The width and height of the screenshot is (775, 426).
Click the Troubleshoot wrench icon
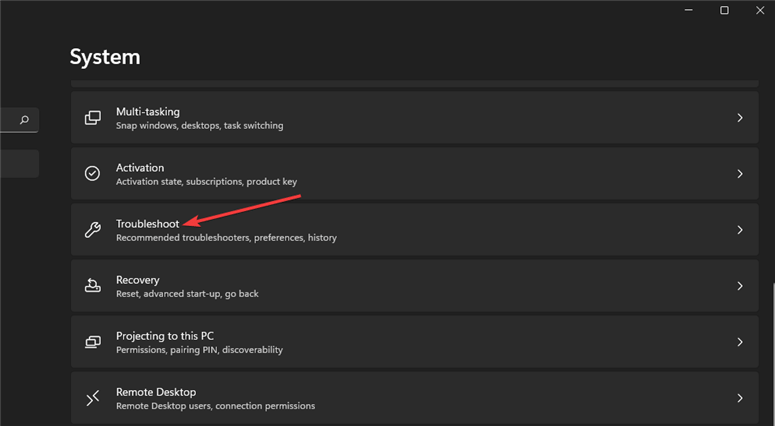point(92,230)
